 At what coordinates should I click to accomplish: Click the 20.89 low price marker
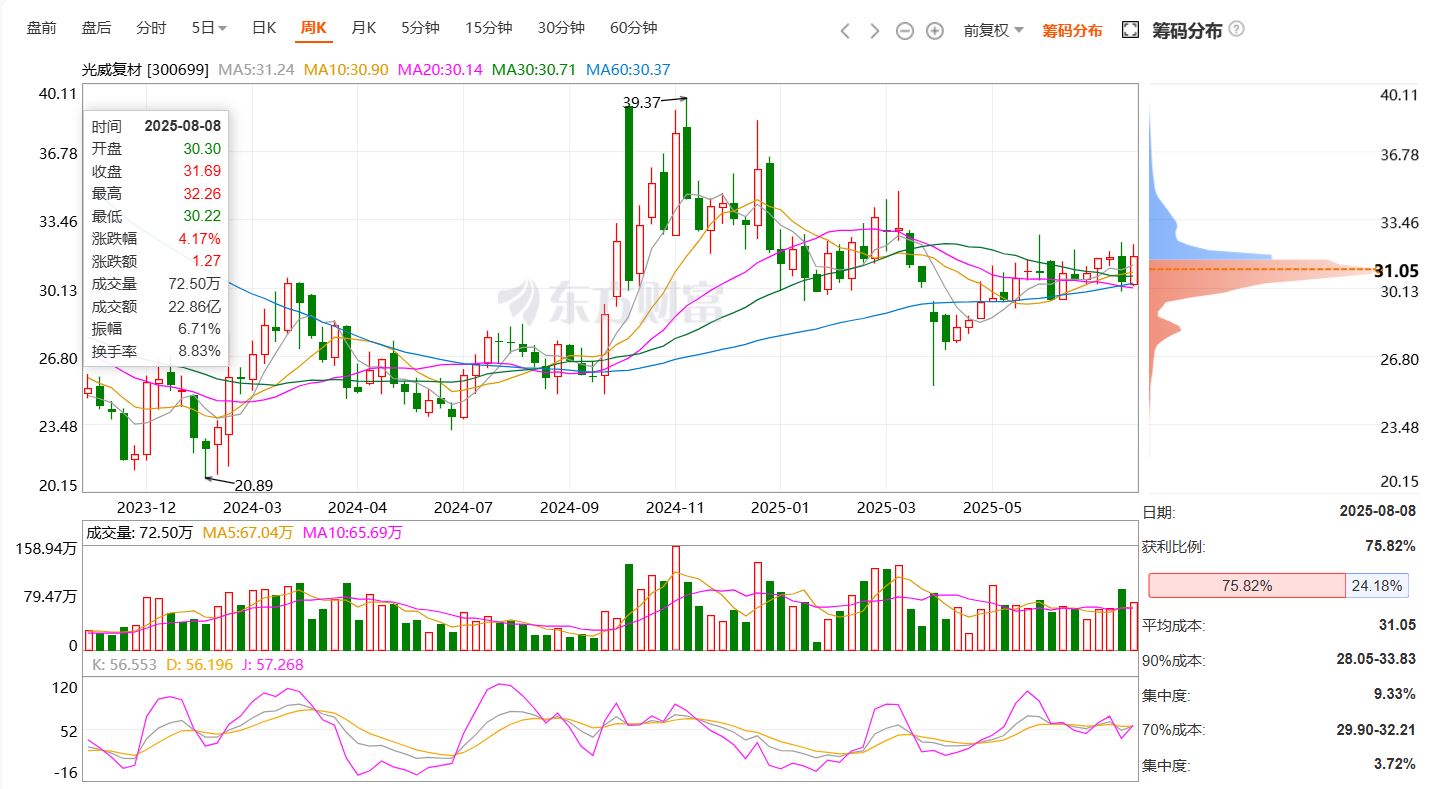(253, 485)
